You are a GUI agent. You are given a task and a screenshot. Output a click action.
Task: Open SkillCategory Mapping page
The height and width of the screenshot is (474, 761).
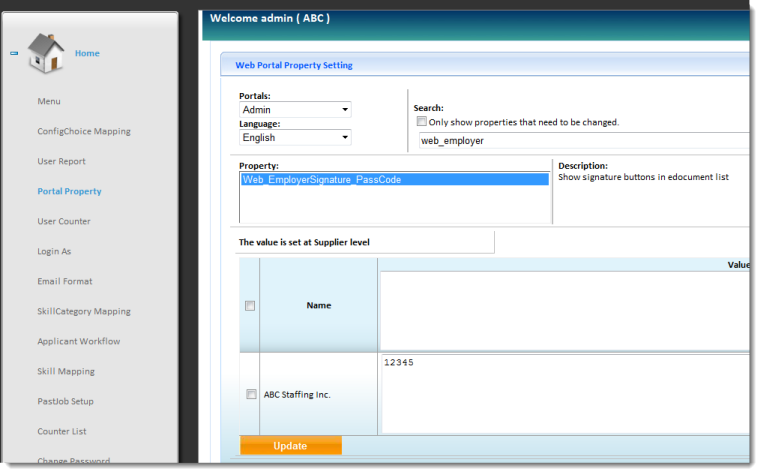pyautogui.click(x=84, y=311)
